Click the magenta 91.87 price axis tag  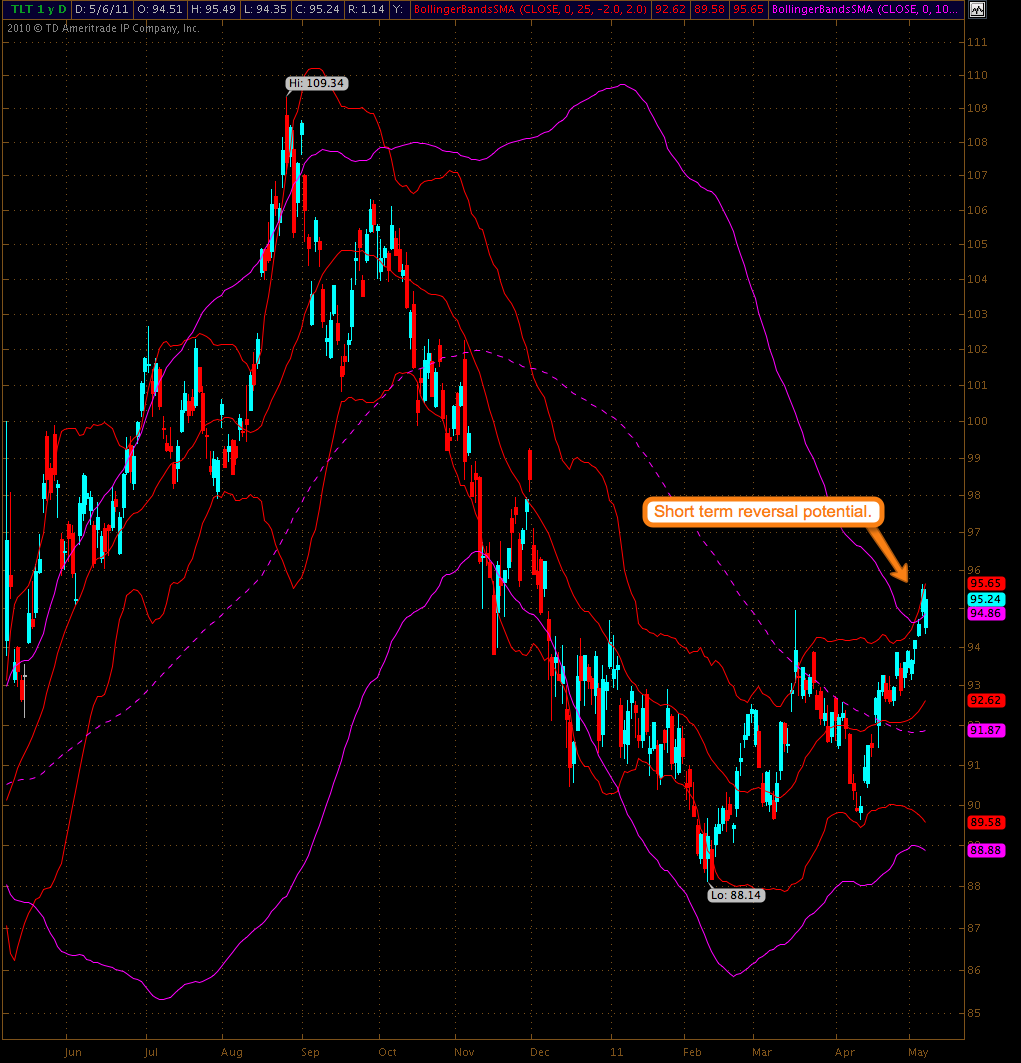pyautogui.click(x=986, y=731)
